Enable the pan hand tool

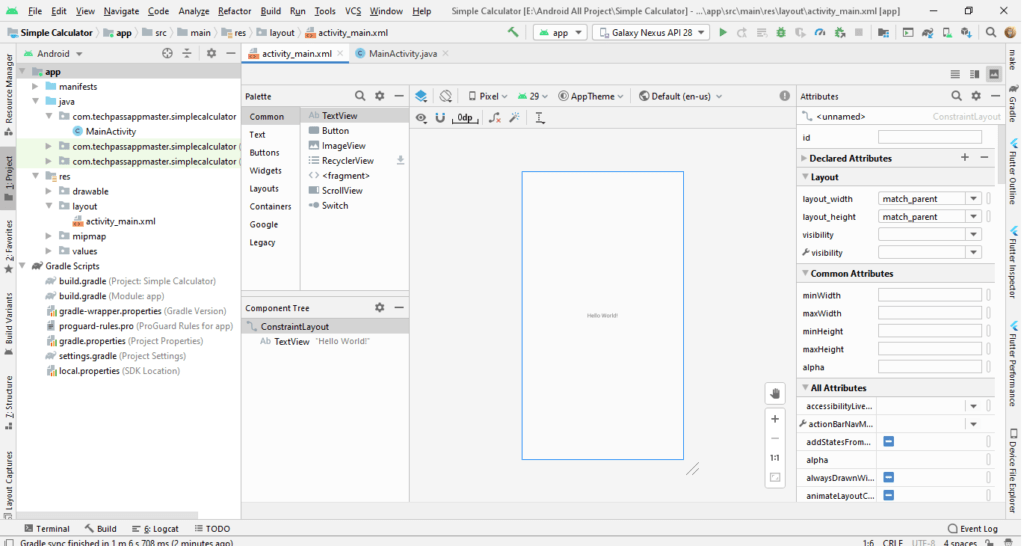click(x=775, y=393)
